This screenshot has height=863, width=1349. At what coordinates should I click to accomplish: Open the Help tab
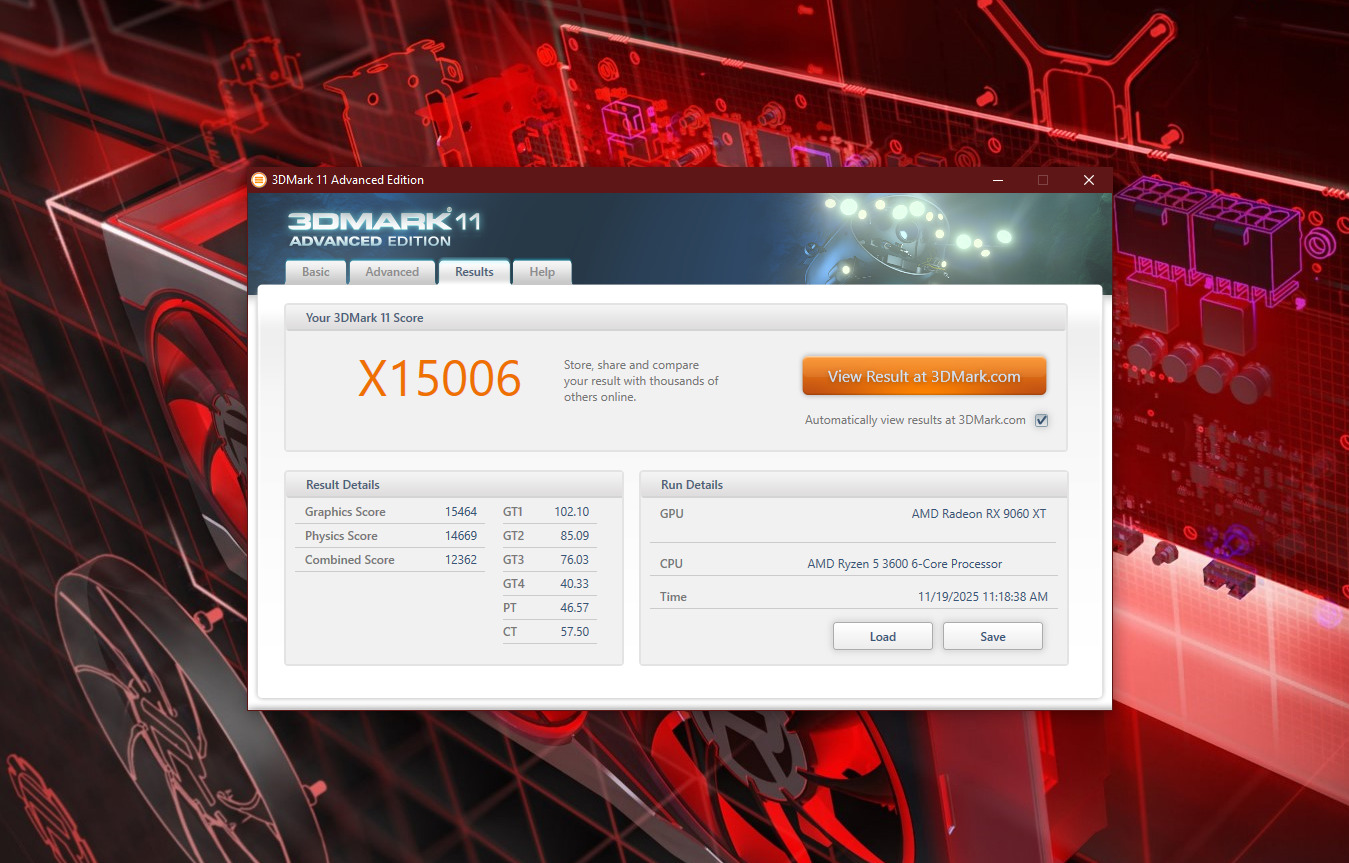point(542,272)
